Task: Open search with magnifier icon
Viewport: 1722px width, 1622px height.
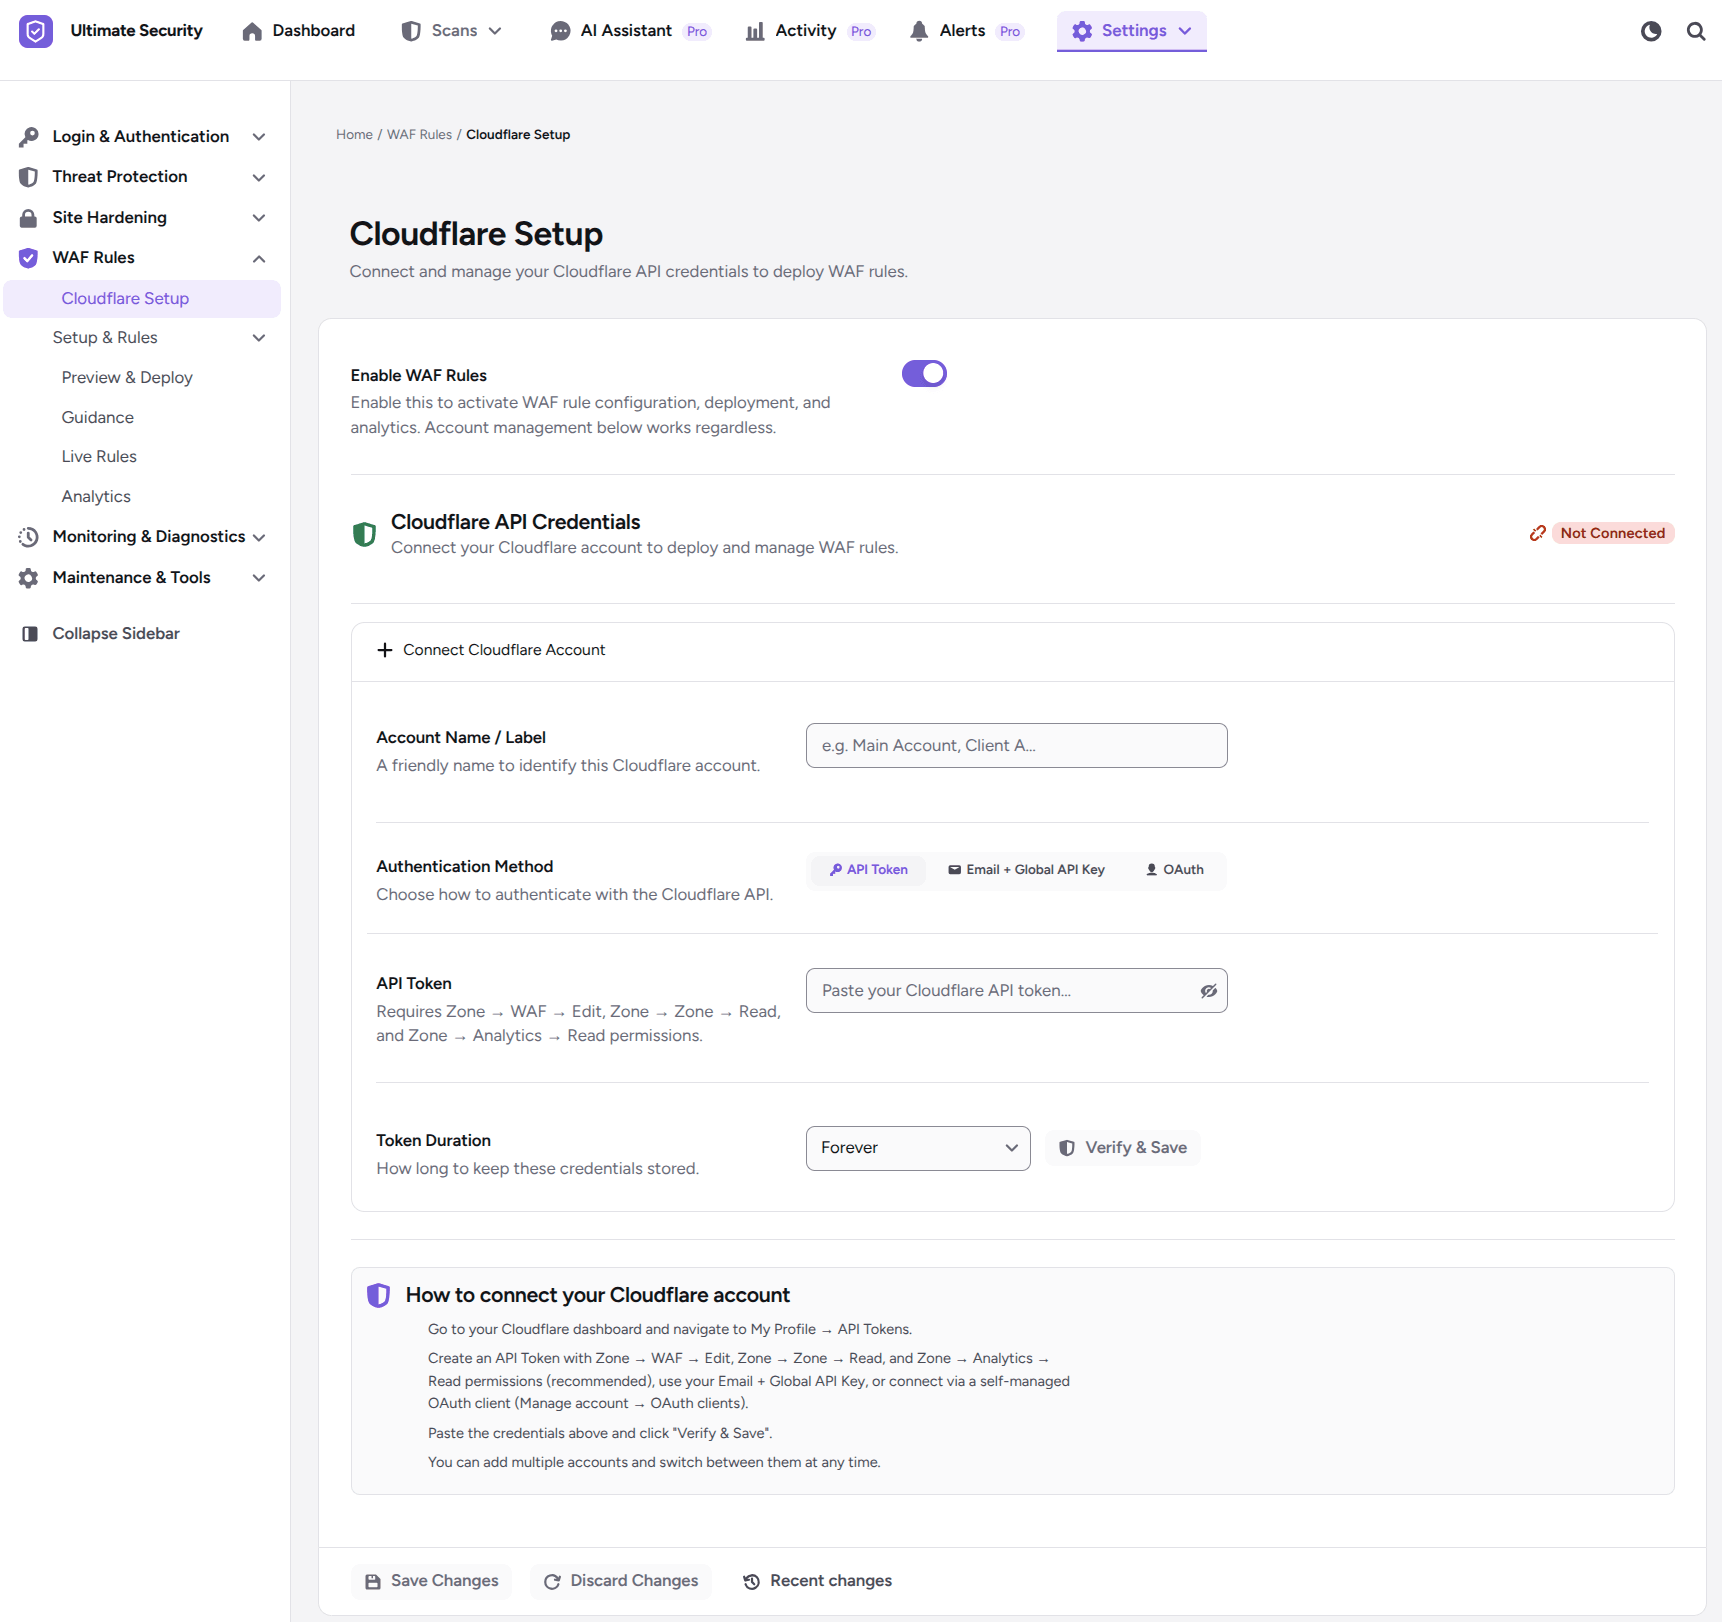Action: click(1696, 31)
